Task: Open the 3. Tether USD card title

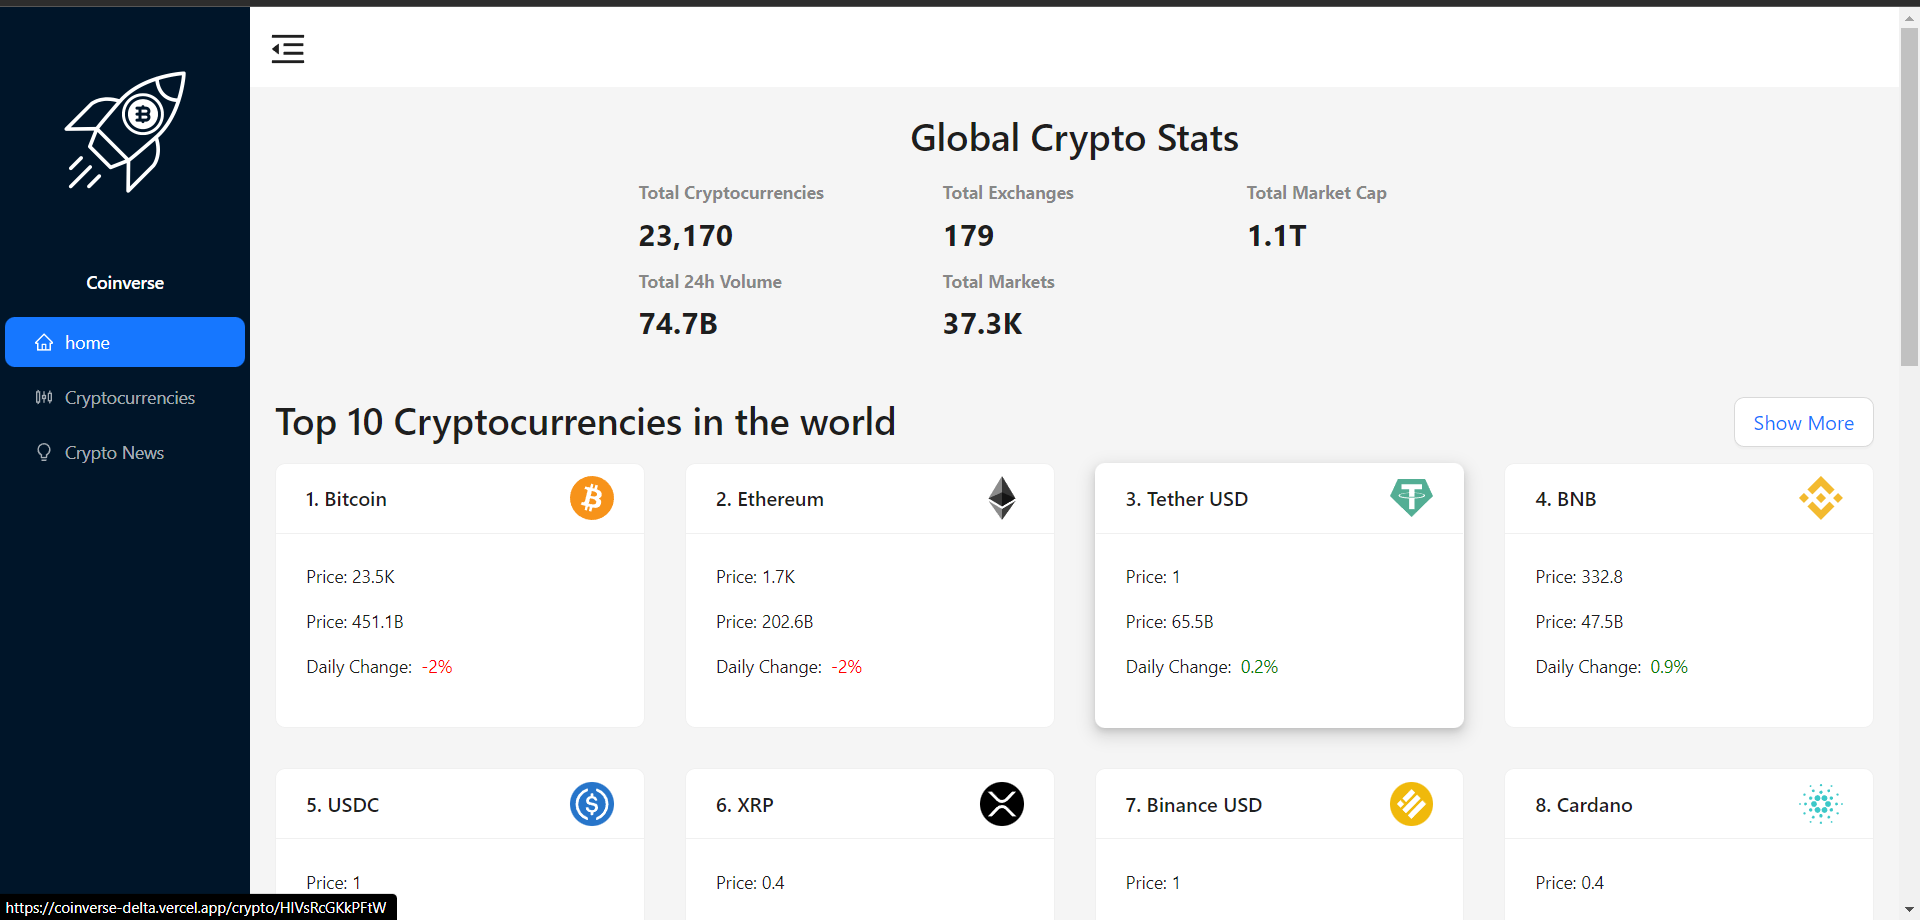Action: (1187, 499)
